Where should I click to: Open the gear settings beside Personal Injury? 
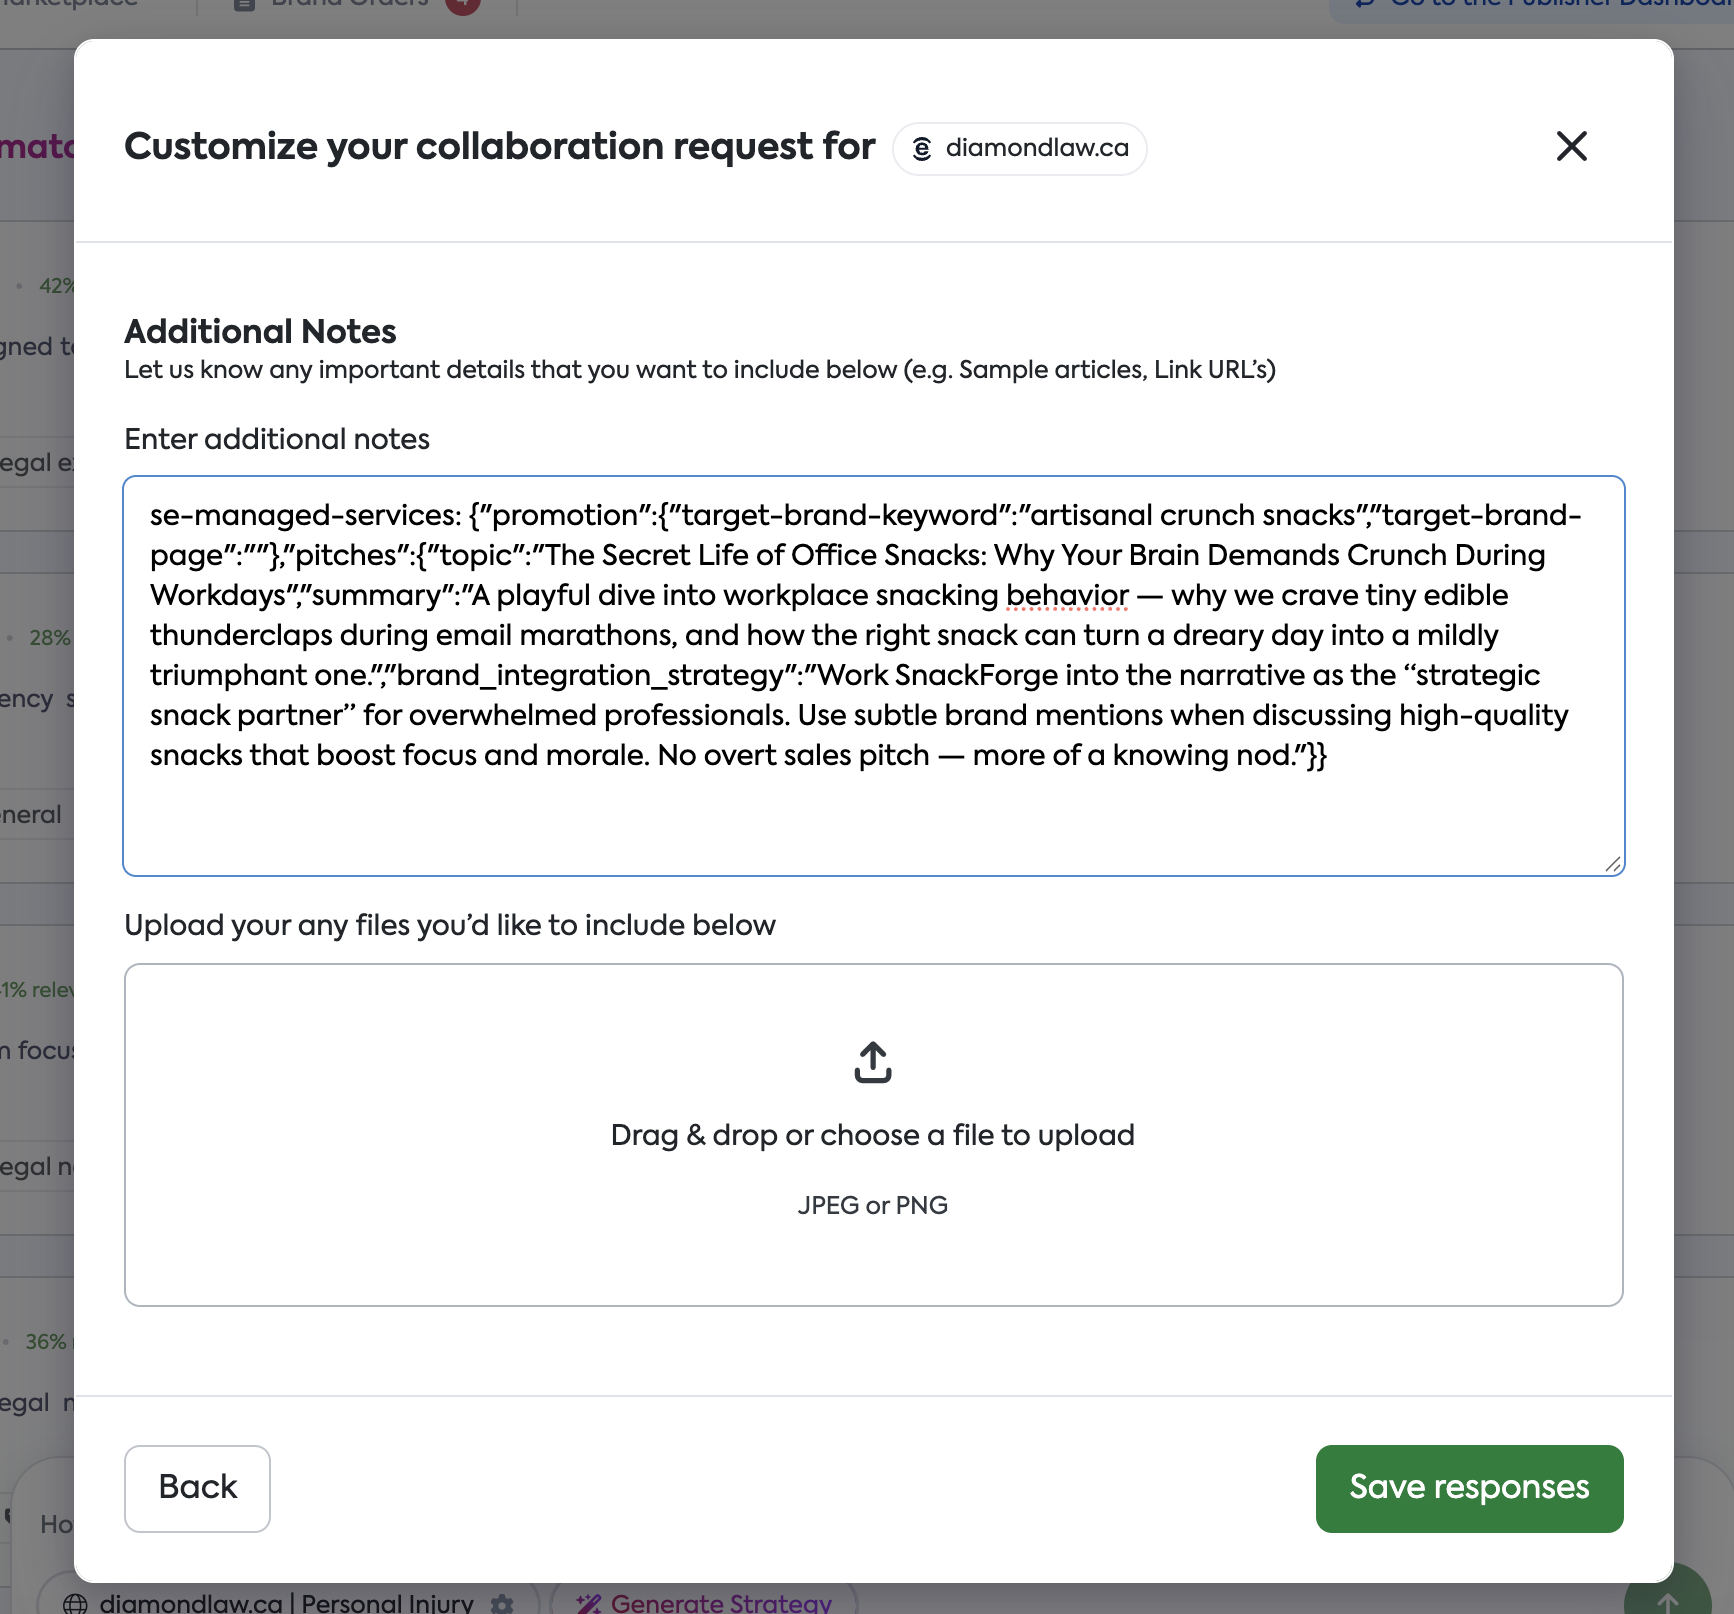tap(502, 1603)
